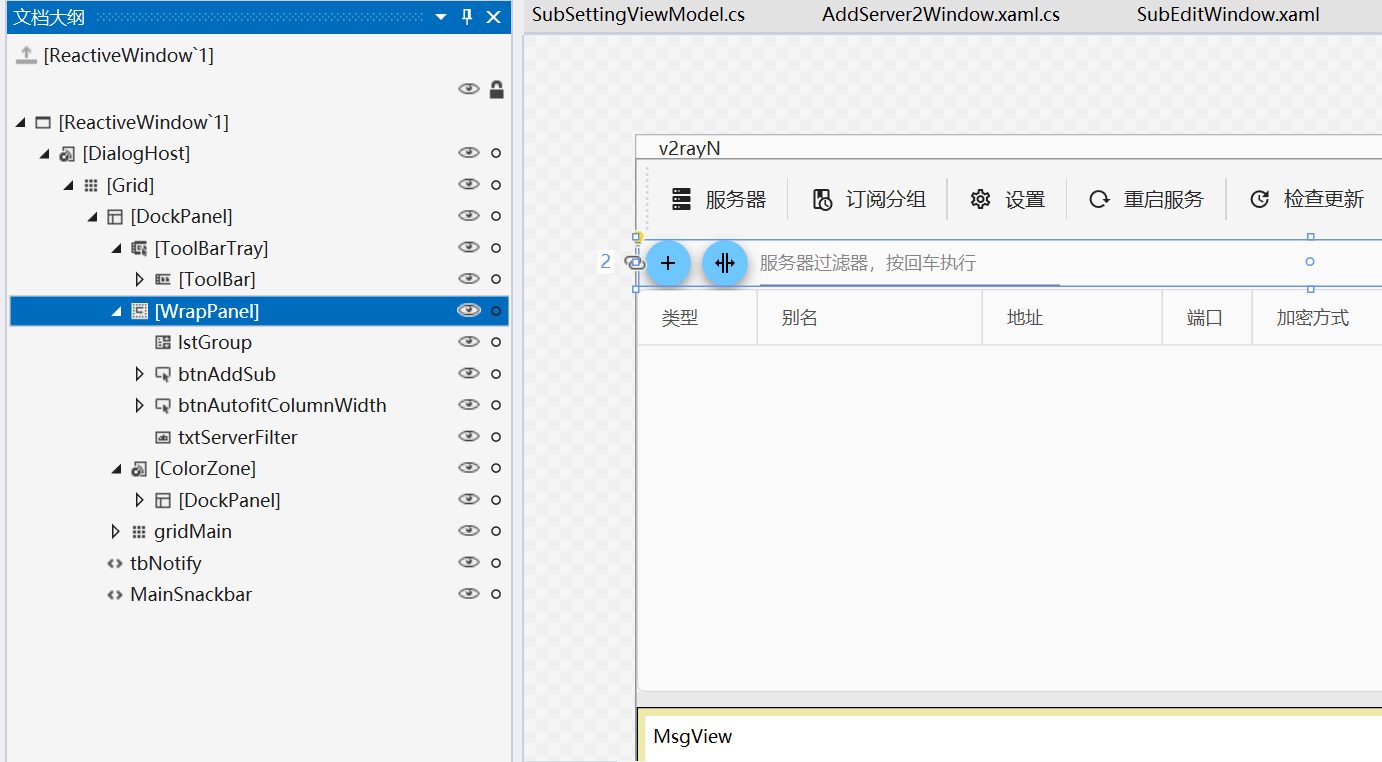Screen dimensions: 1382x762
Task: Click the pin icon in document outline header
Action: 467,17
